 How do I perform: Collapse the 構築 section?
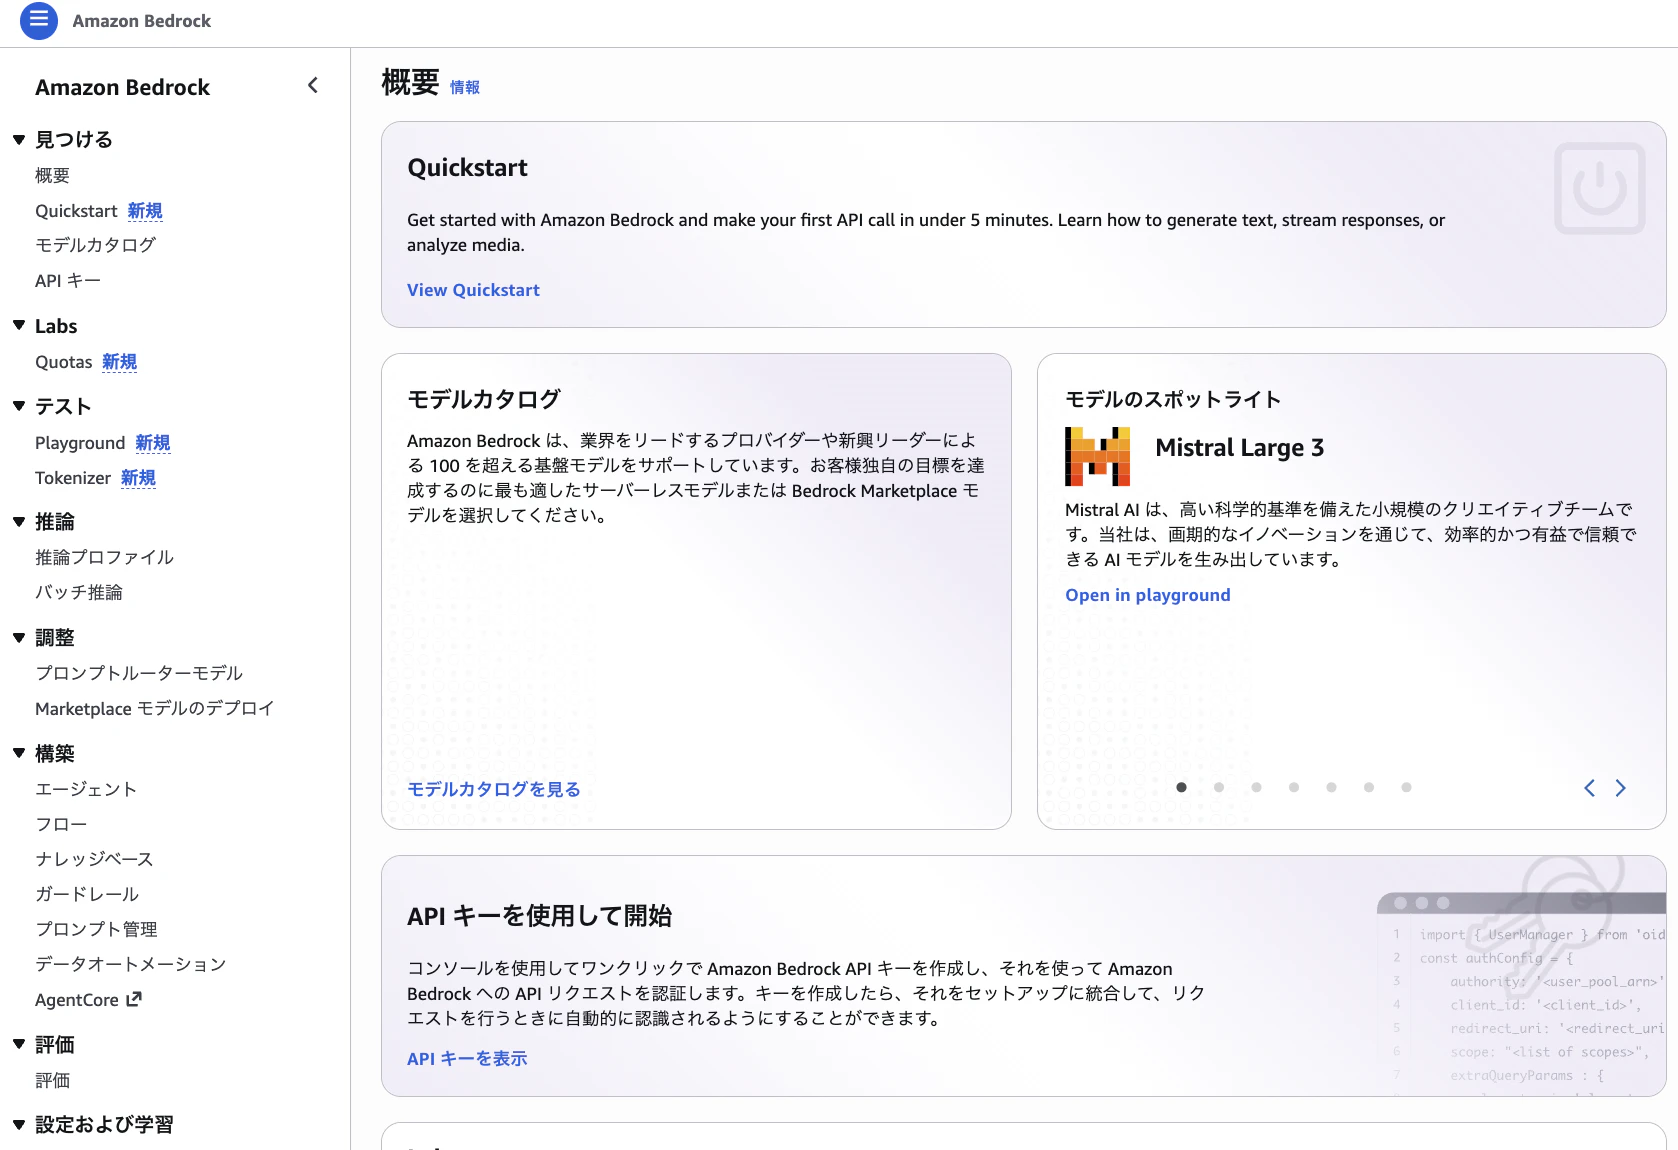click(19, 754)
